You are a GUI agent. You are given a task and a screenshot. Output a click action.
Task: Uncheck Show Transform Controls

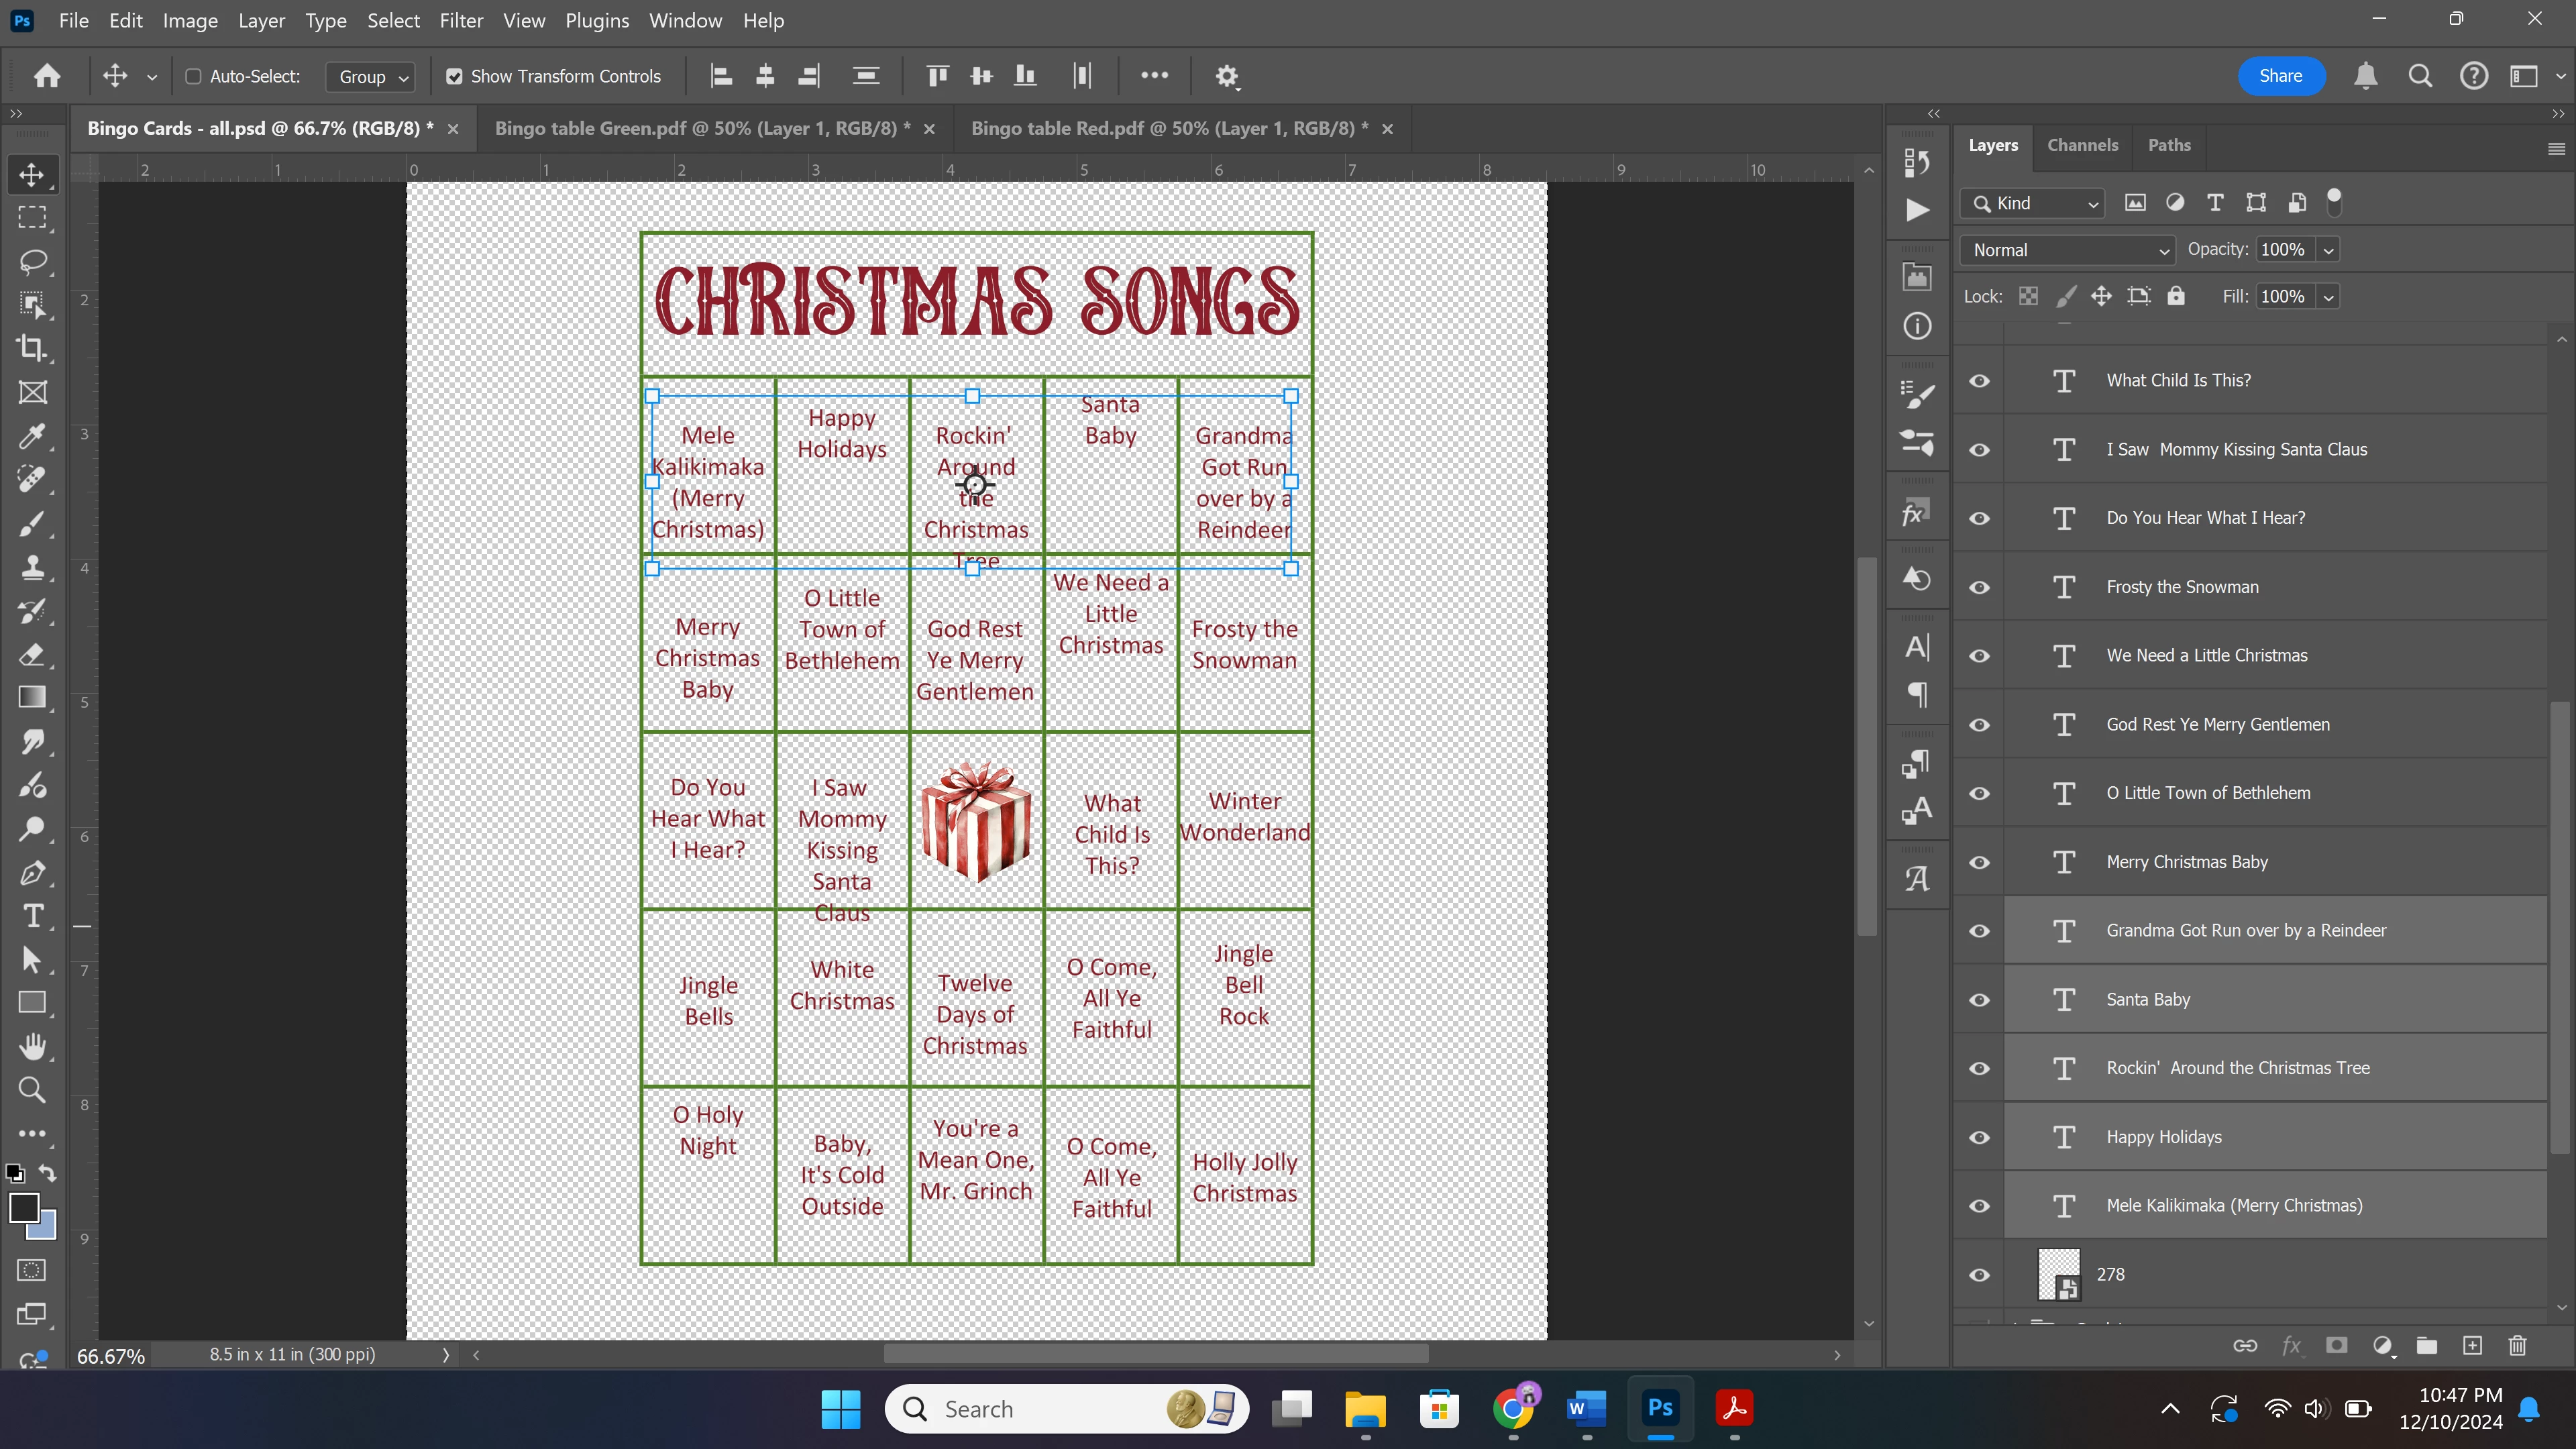(x=454, y=76)
